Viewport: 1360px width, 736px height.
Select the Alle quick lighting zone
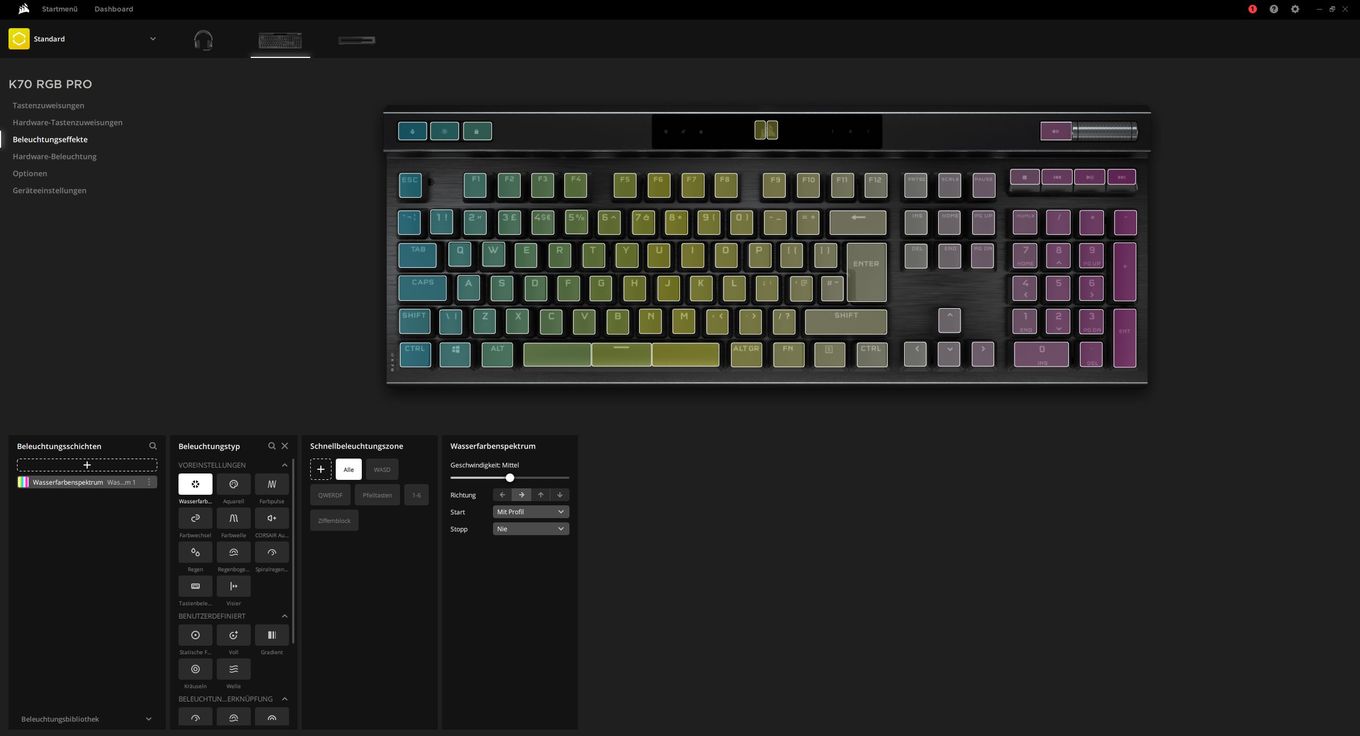coord(349,469)
